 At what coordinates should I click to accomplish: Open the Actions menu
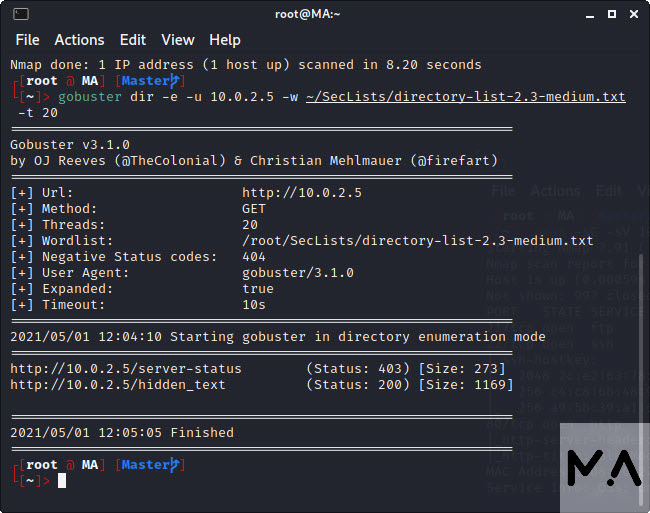79,40
